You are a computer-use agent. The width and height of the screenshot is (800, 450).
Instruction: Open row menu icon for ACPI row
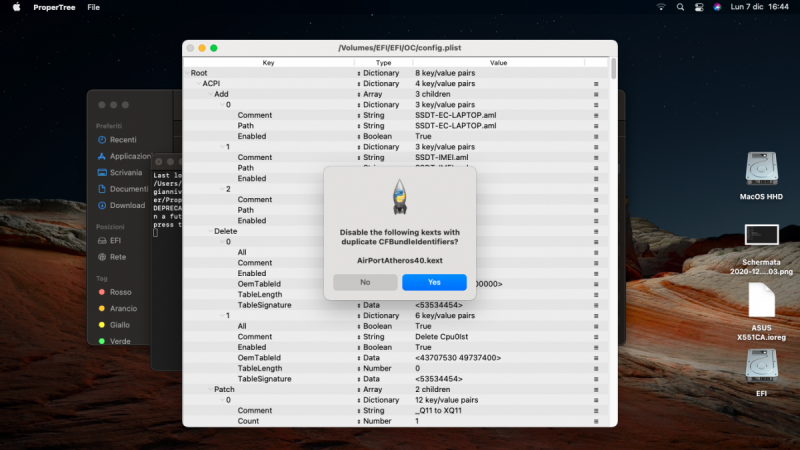596,84
